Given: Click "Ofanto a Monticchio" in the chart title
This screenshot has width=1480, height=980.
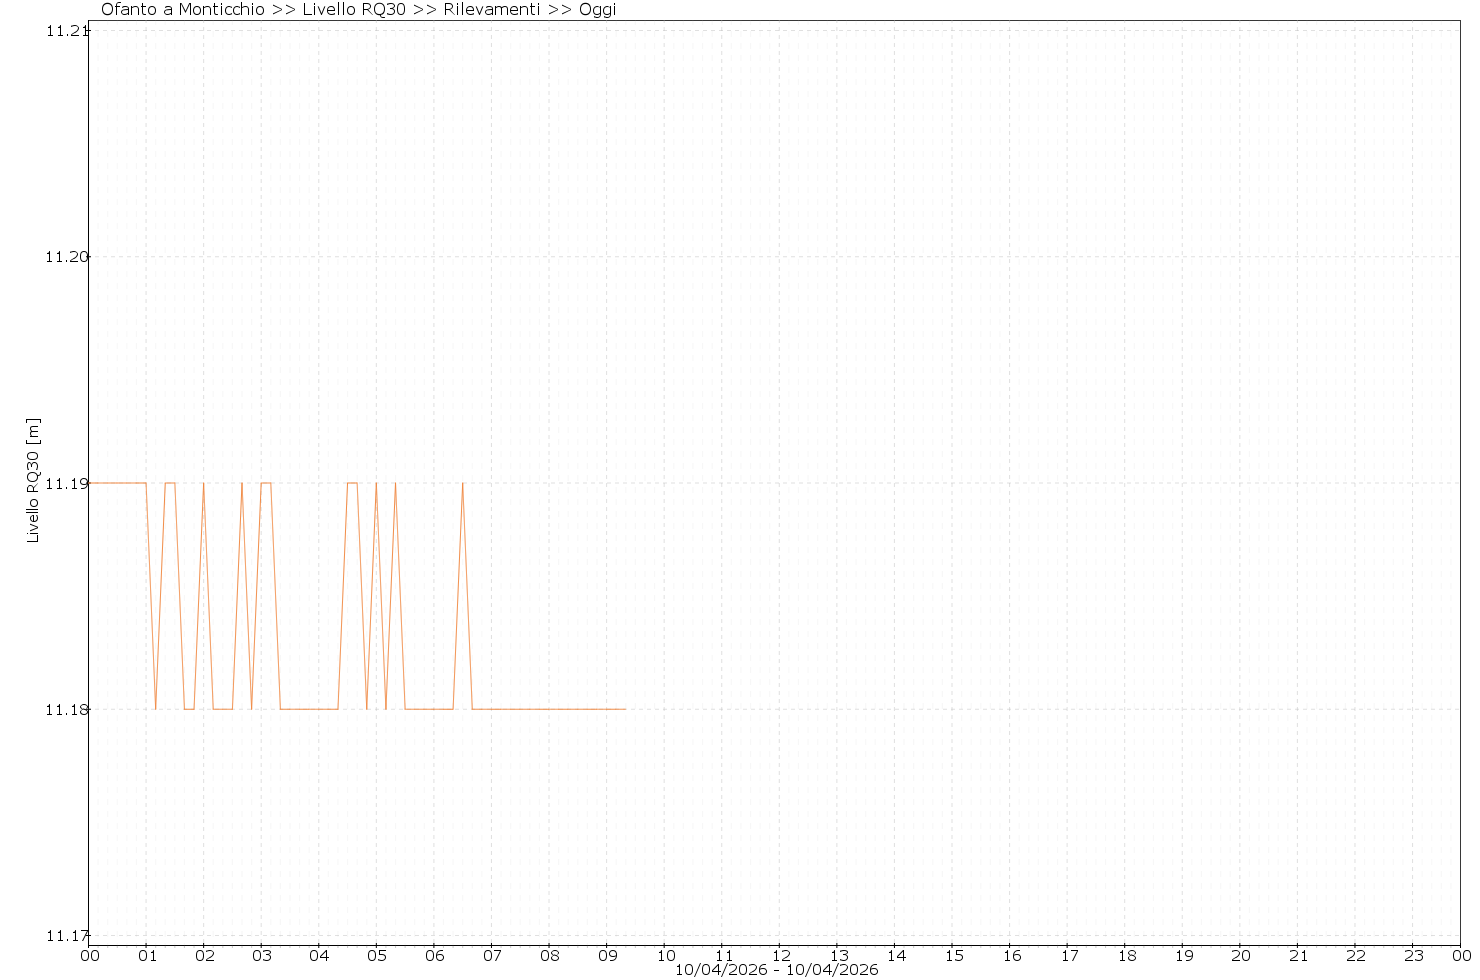Looking at the screenshot, I should pos(183,10).
